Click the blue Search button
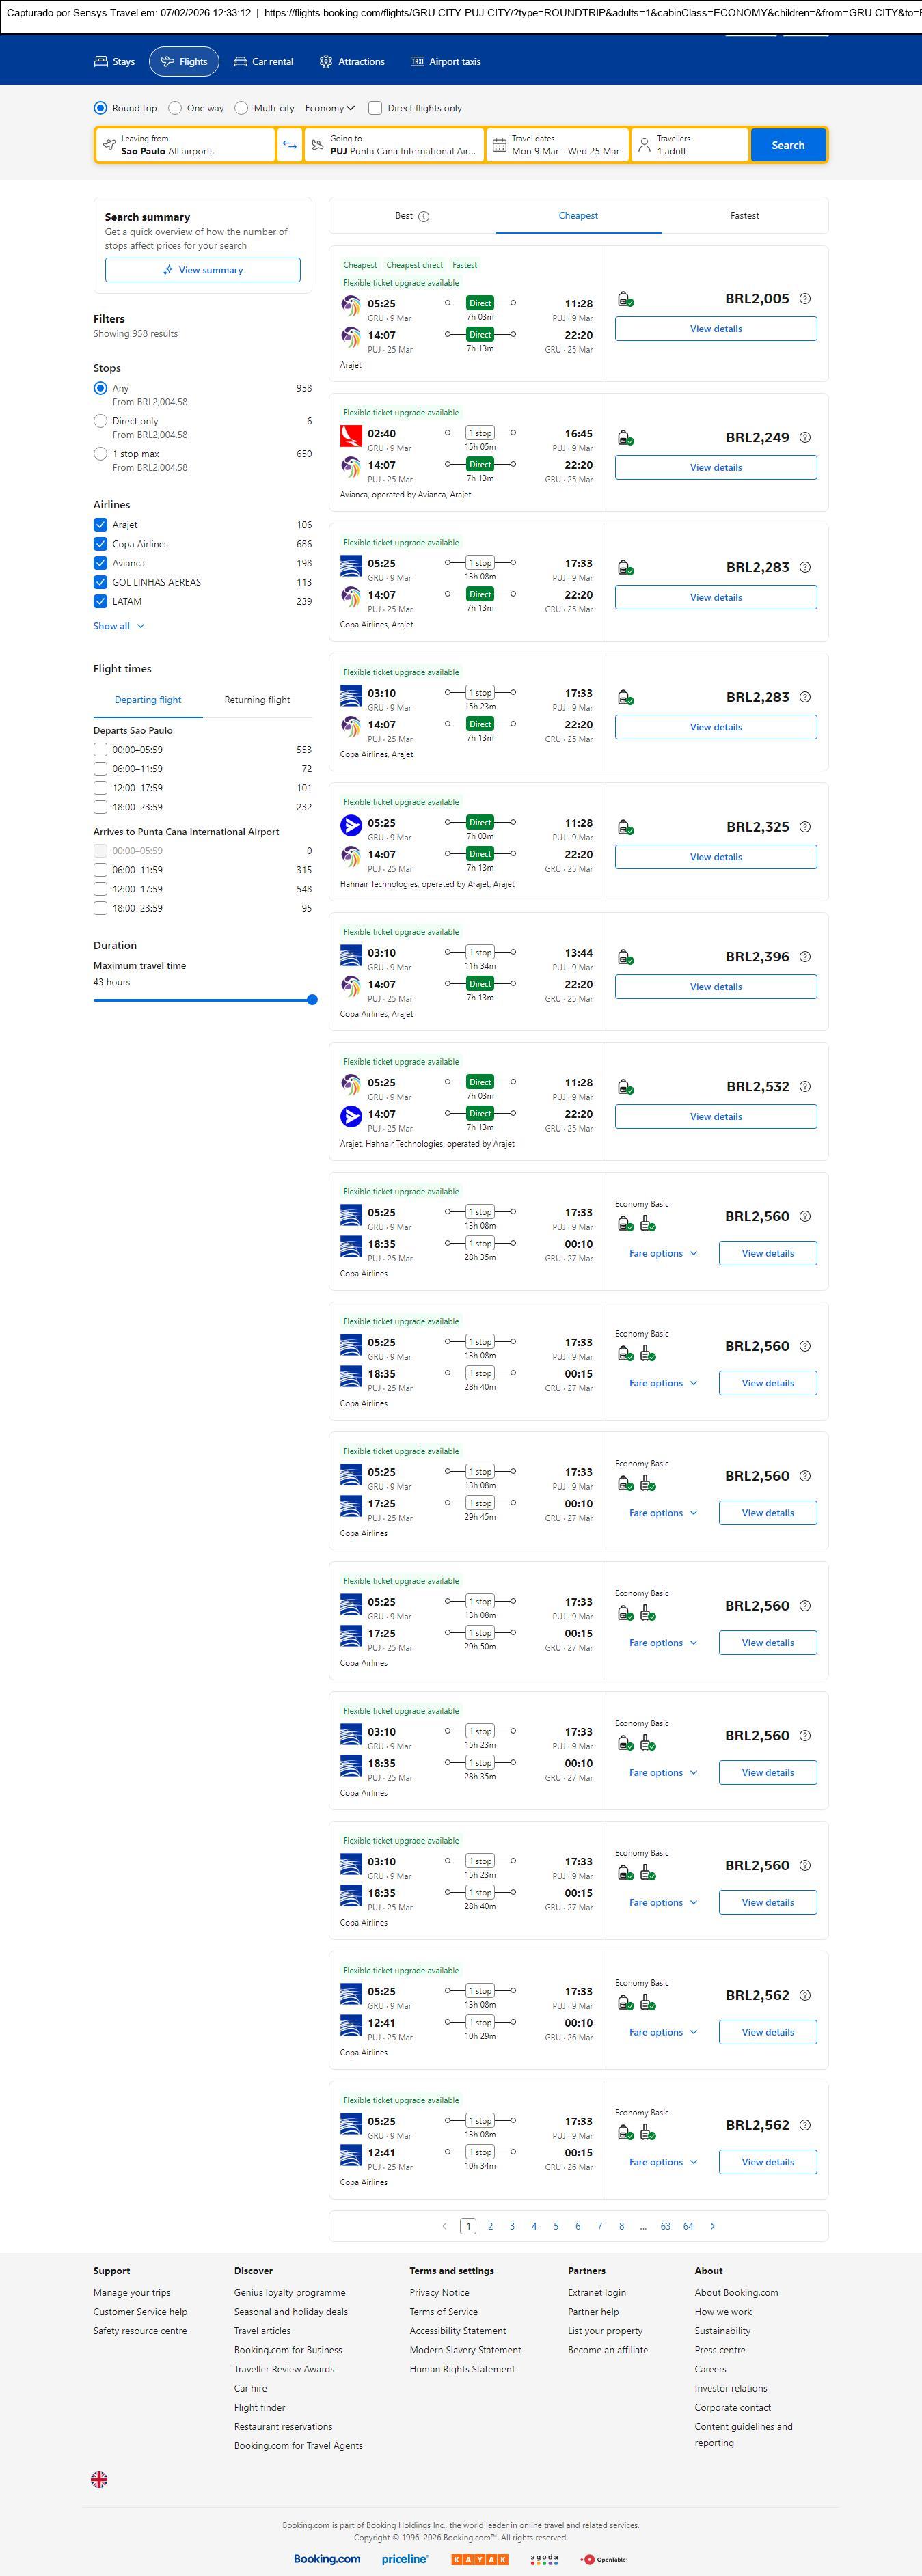922x2576 pixels. (x=787, y=145)
